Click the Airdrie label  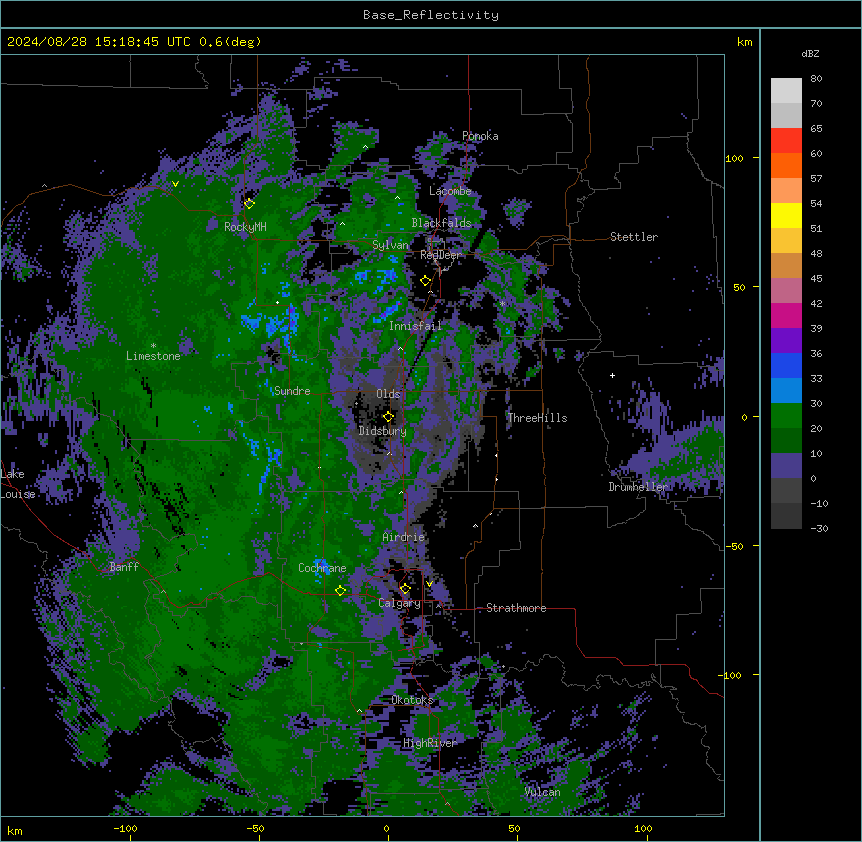coord(403,537)
